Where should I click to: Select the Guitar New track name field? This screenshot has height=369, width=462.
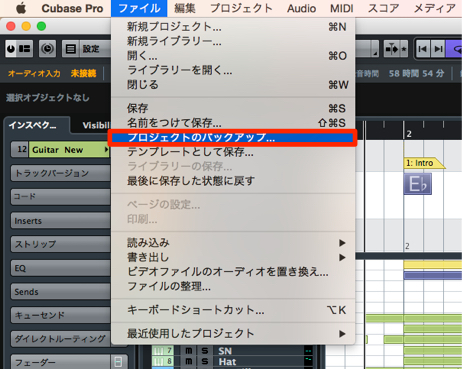click(68, 150)
